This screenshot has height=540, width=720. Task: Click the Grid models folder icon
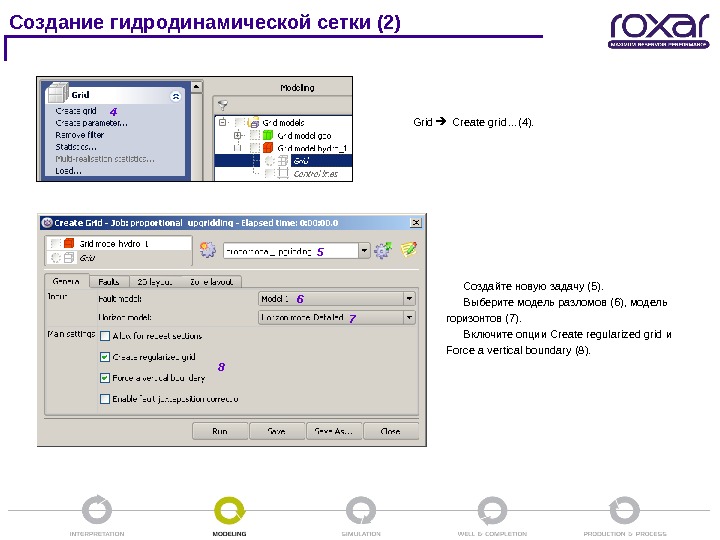pyautogui.click(x=253, y=123)
